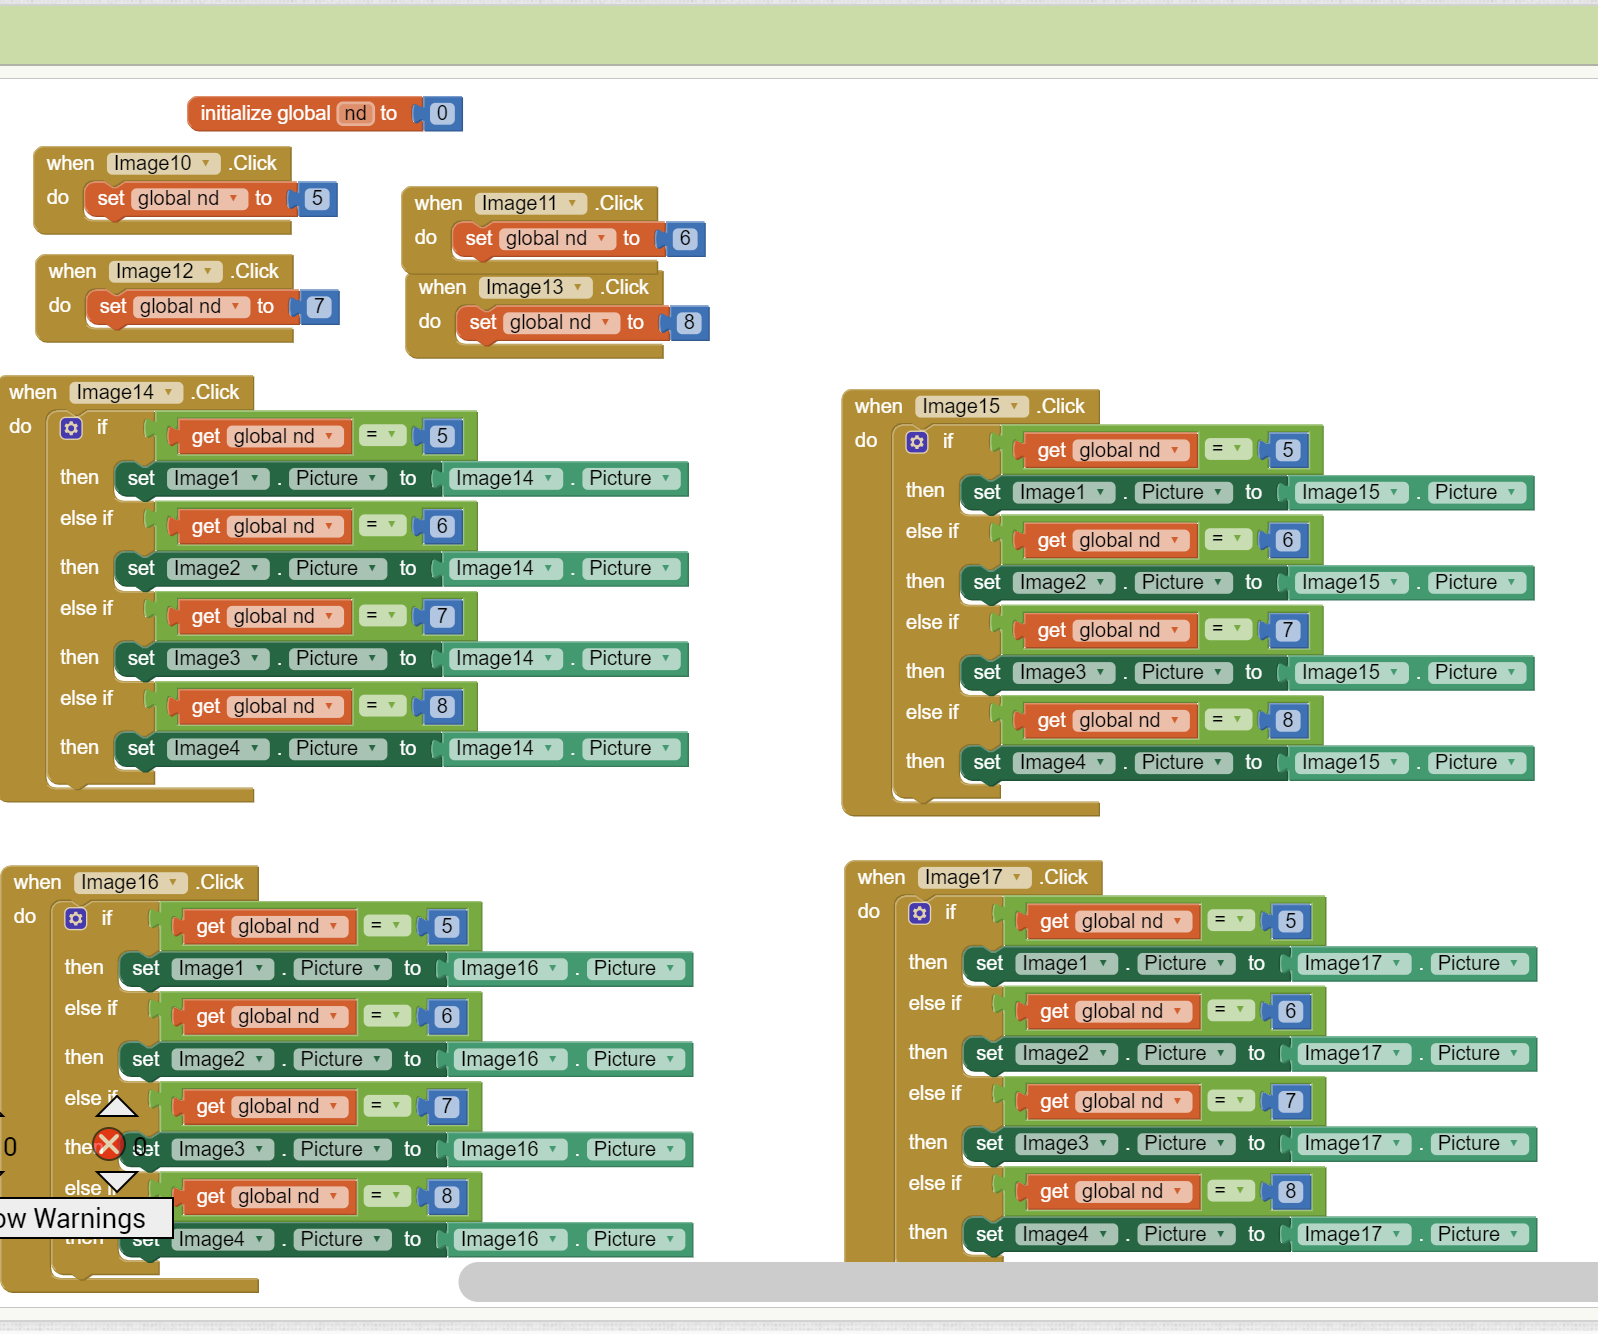Select the when Image17.Click event block
The width and height of the screenshot is (1598, 1334).
(x=880, y=878)
